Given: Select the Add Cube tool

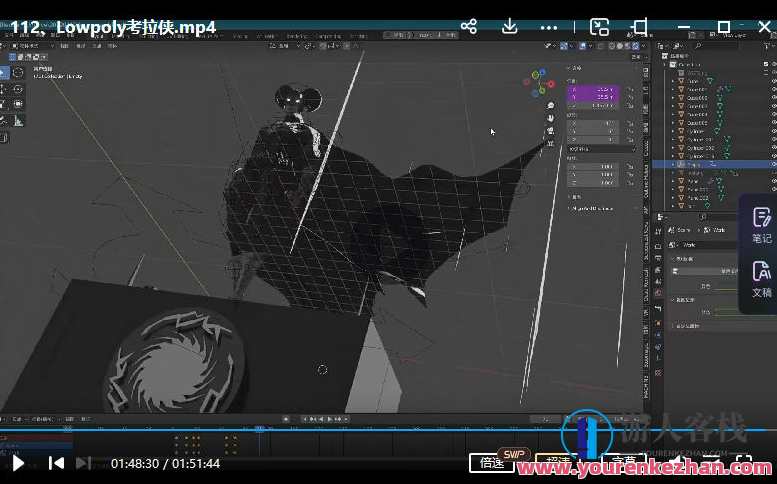Looking at the screenshot, I should click(x=3, y=138).
